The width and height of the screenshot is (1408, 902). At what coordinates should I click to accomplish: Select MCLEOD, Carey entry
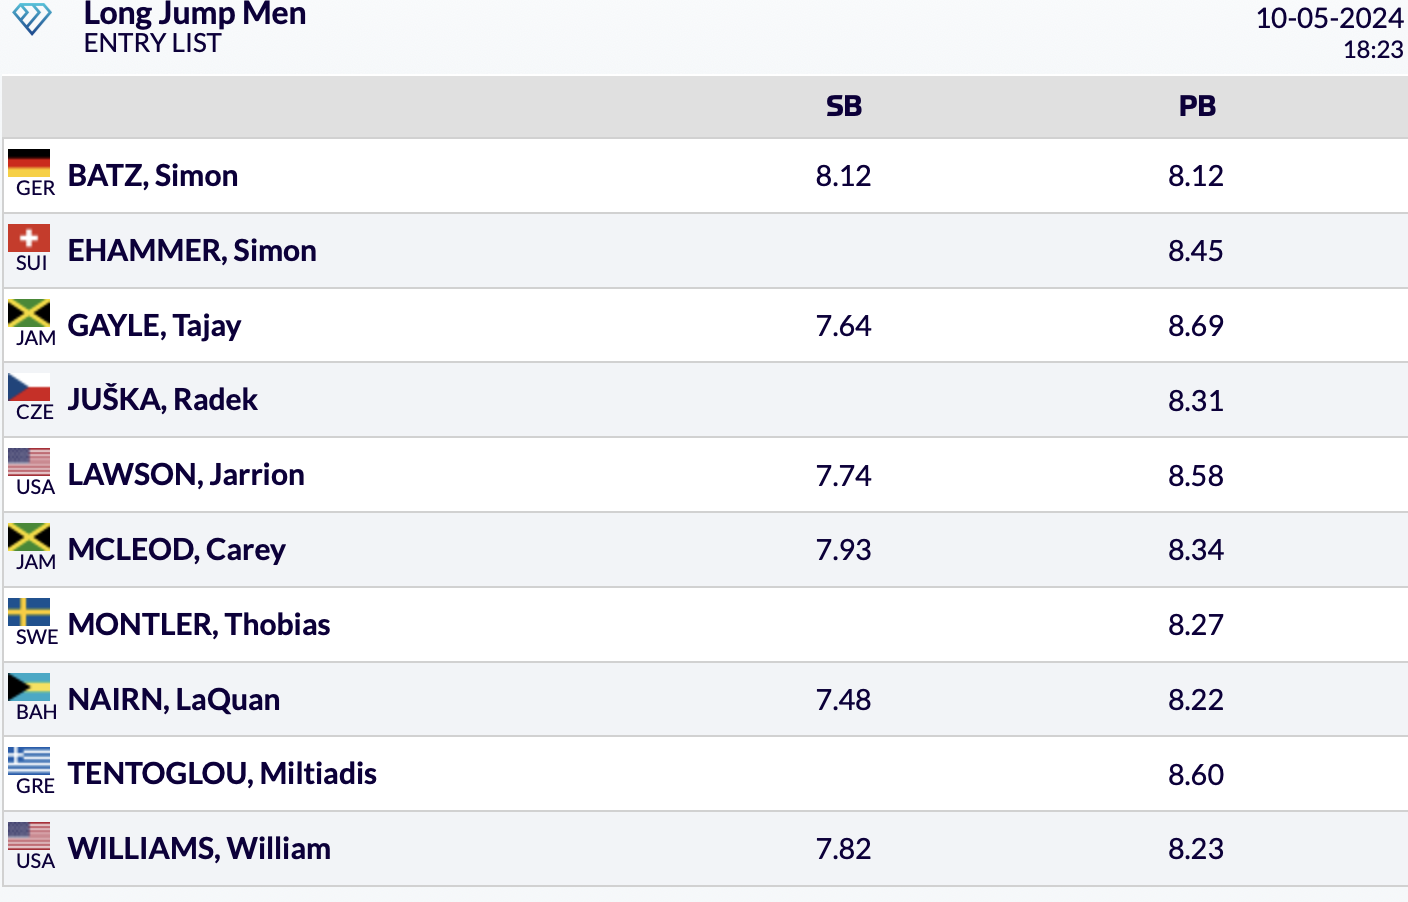(177, 550)
